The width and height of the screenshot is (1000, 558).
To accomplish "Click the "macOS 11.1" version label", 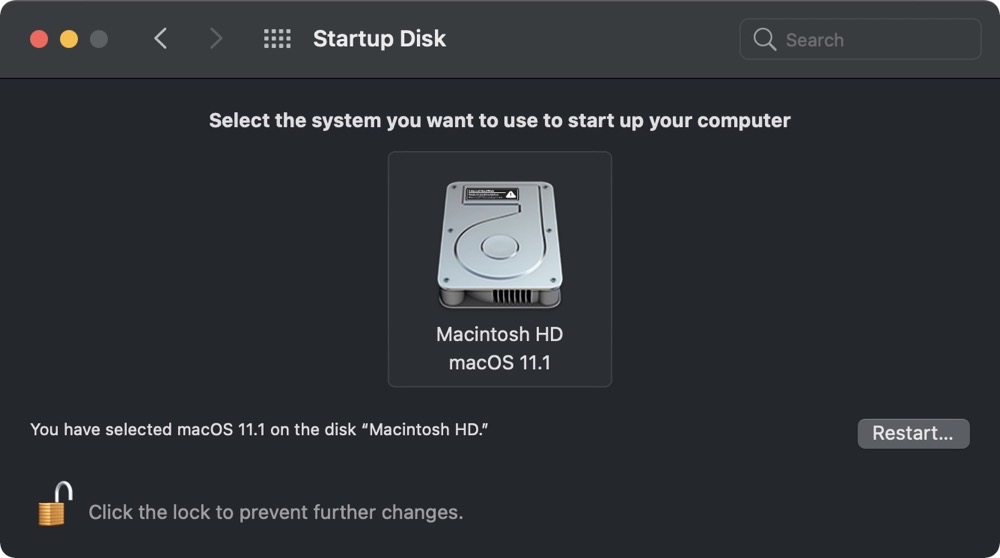I will click(x=499, y=362).
